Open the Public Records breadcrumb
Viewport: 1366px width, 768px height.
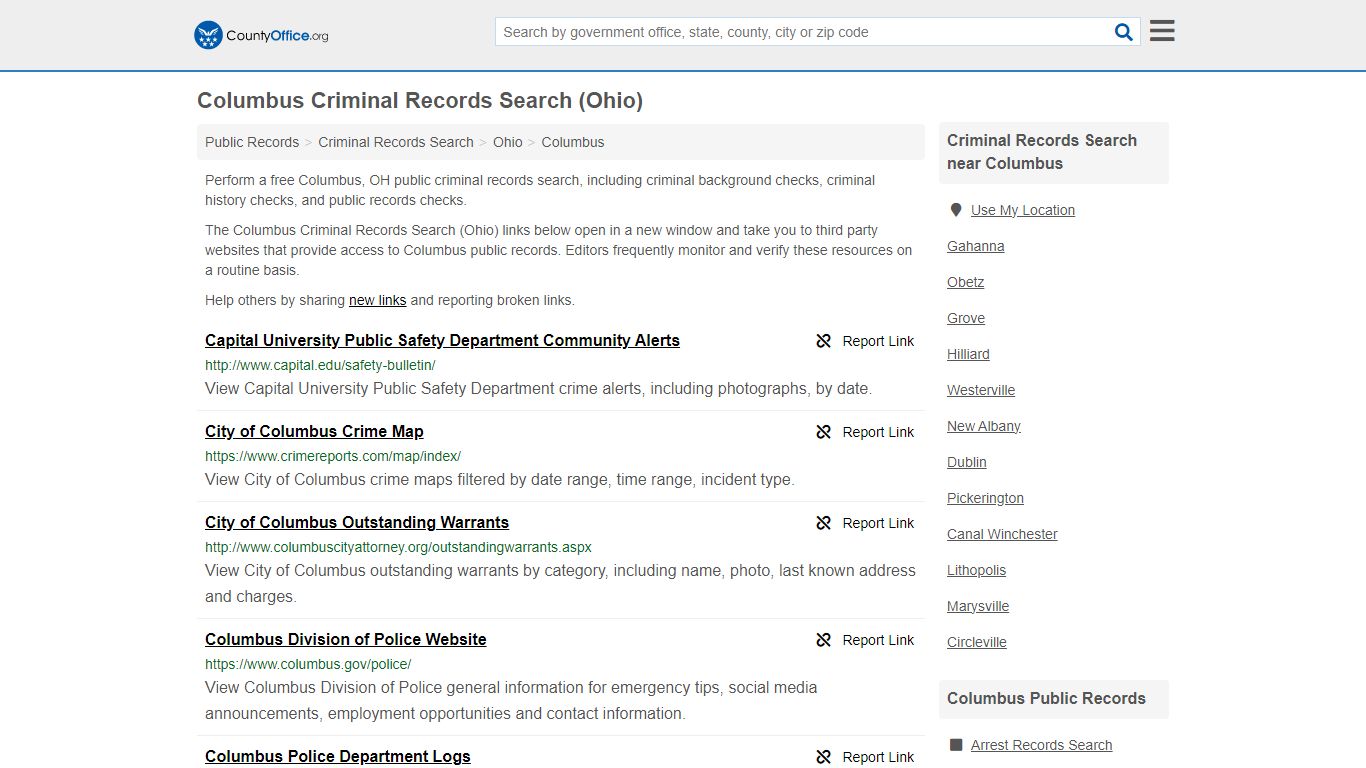(252, 142)
